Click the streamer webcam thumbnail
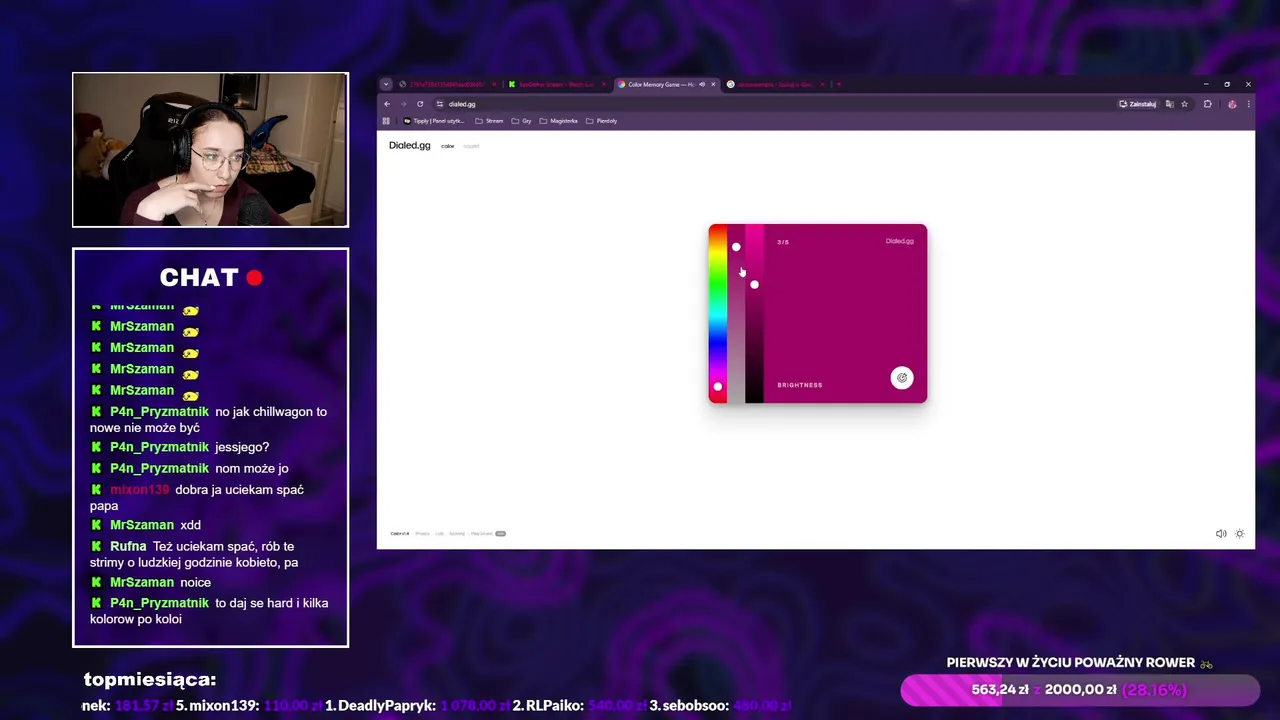Image resolution: width=1280 pixels, height=720 pixels. click(210, 150)
